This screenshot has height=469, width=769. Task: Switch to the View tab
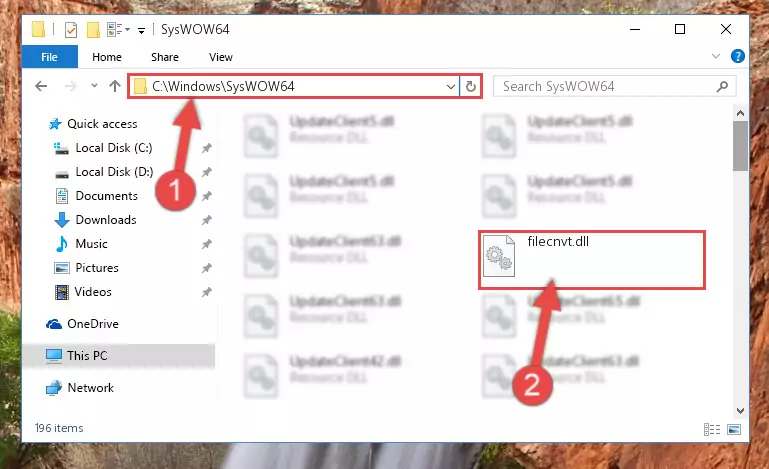click(x=221, y=57)
